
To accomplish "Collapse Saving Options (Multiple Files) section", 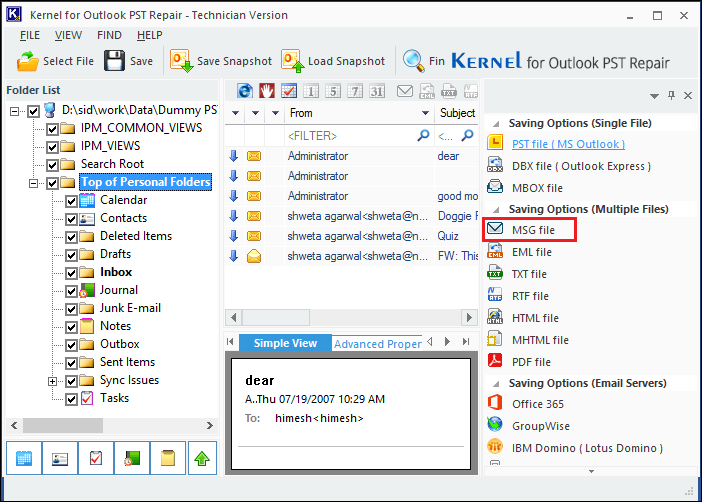I will [496, 210].
